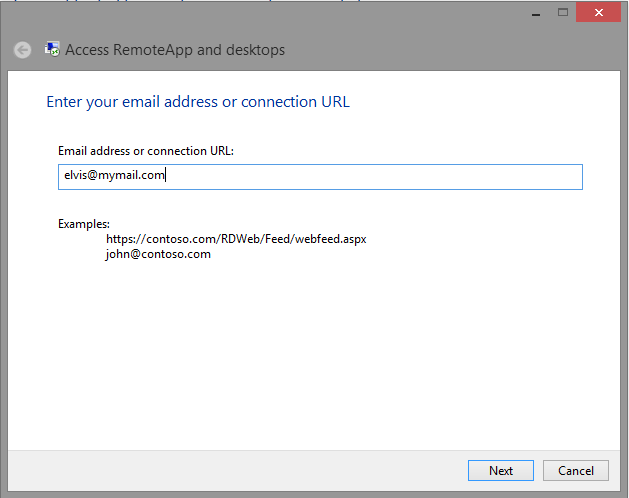
Task: Click blank white area below the examples
Action: tap(313, 353)
